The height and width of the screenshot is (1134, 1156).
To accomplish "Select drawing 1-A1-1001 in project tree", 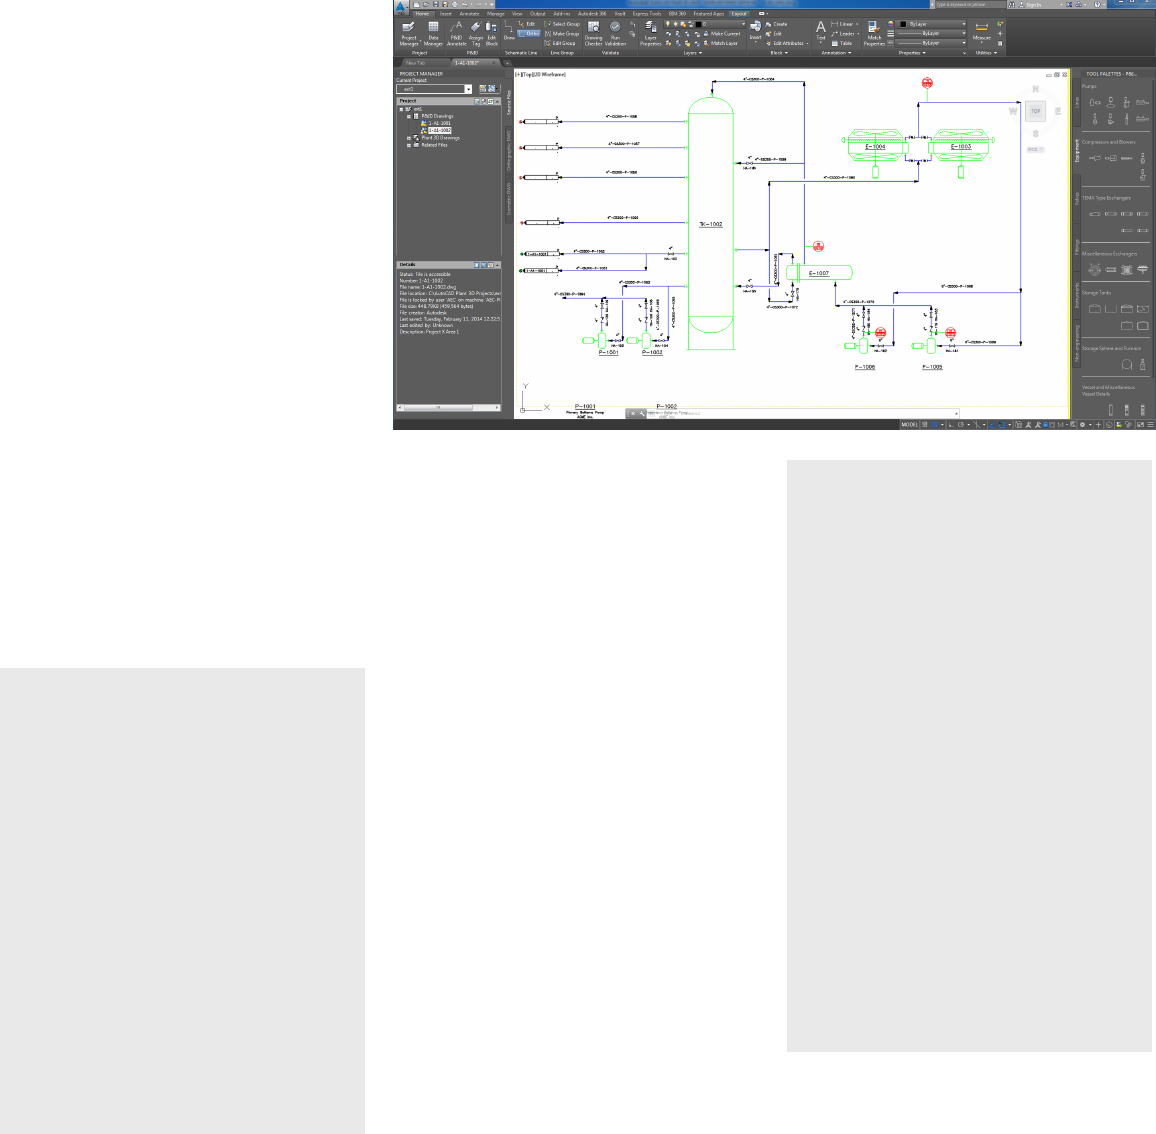I will [440, 123].
